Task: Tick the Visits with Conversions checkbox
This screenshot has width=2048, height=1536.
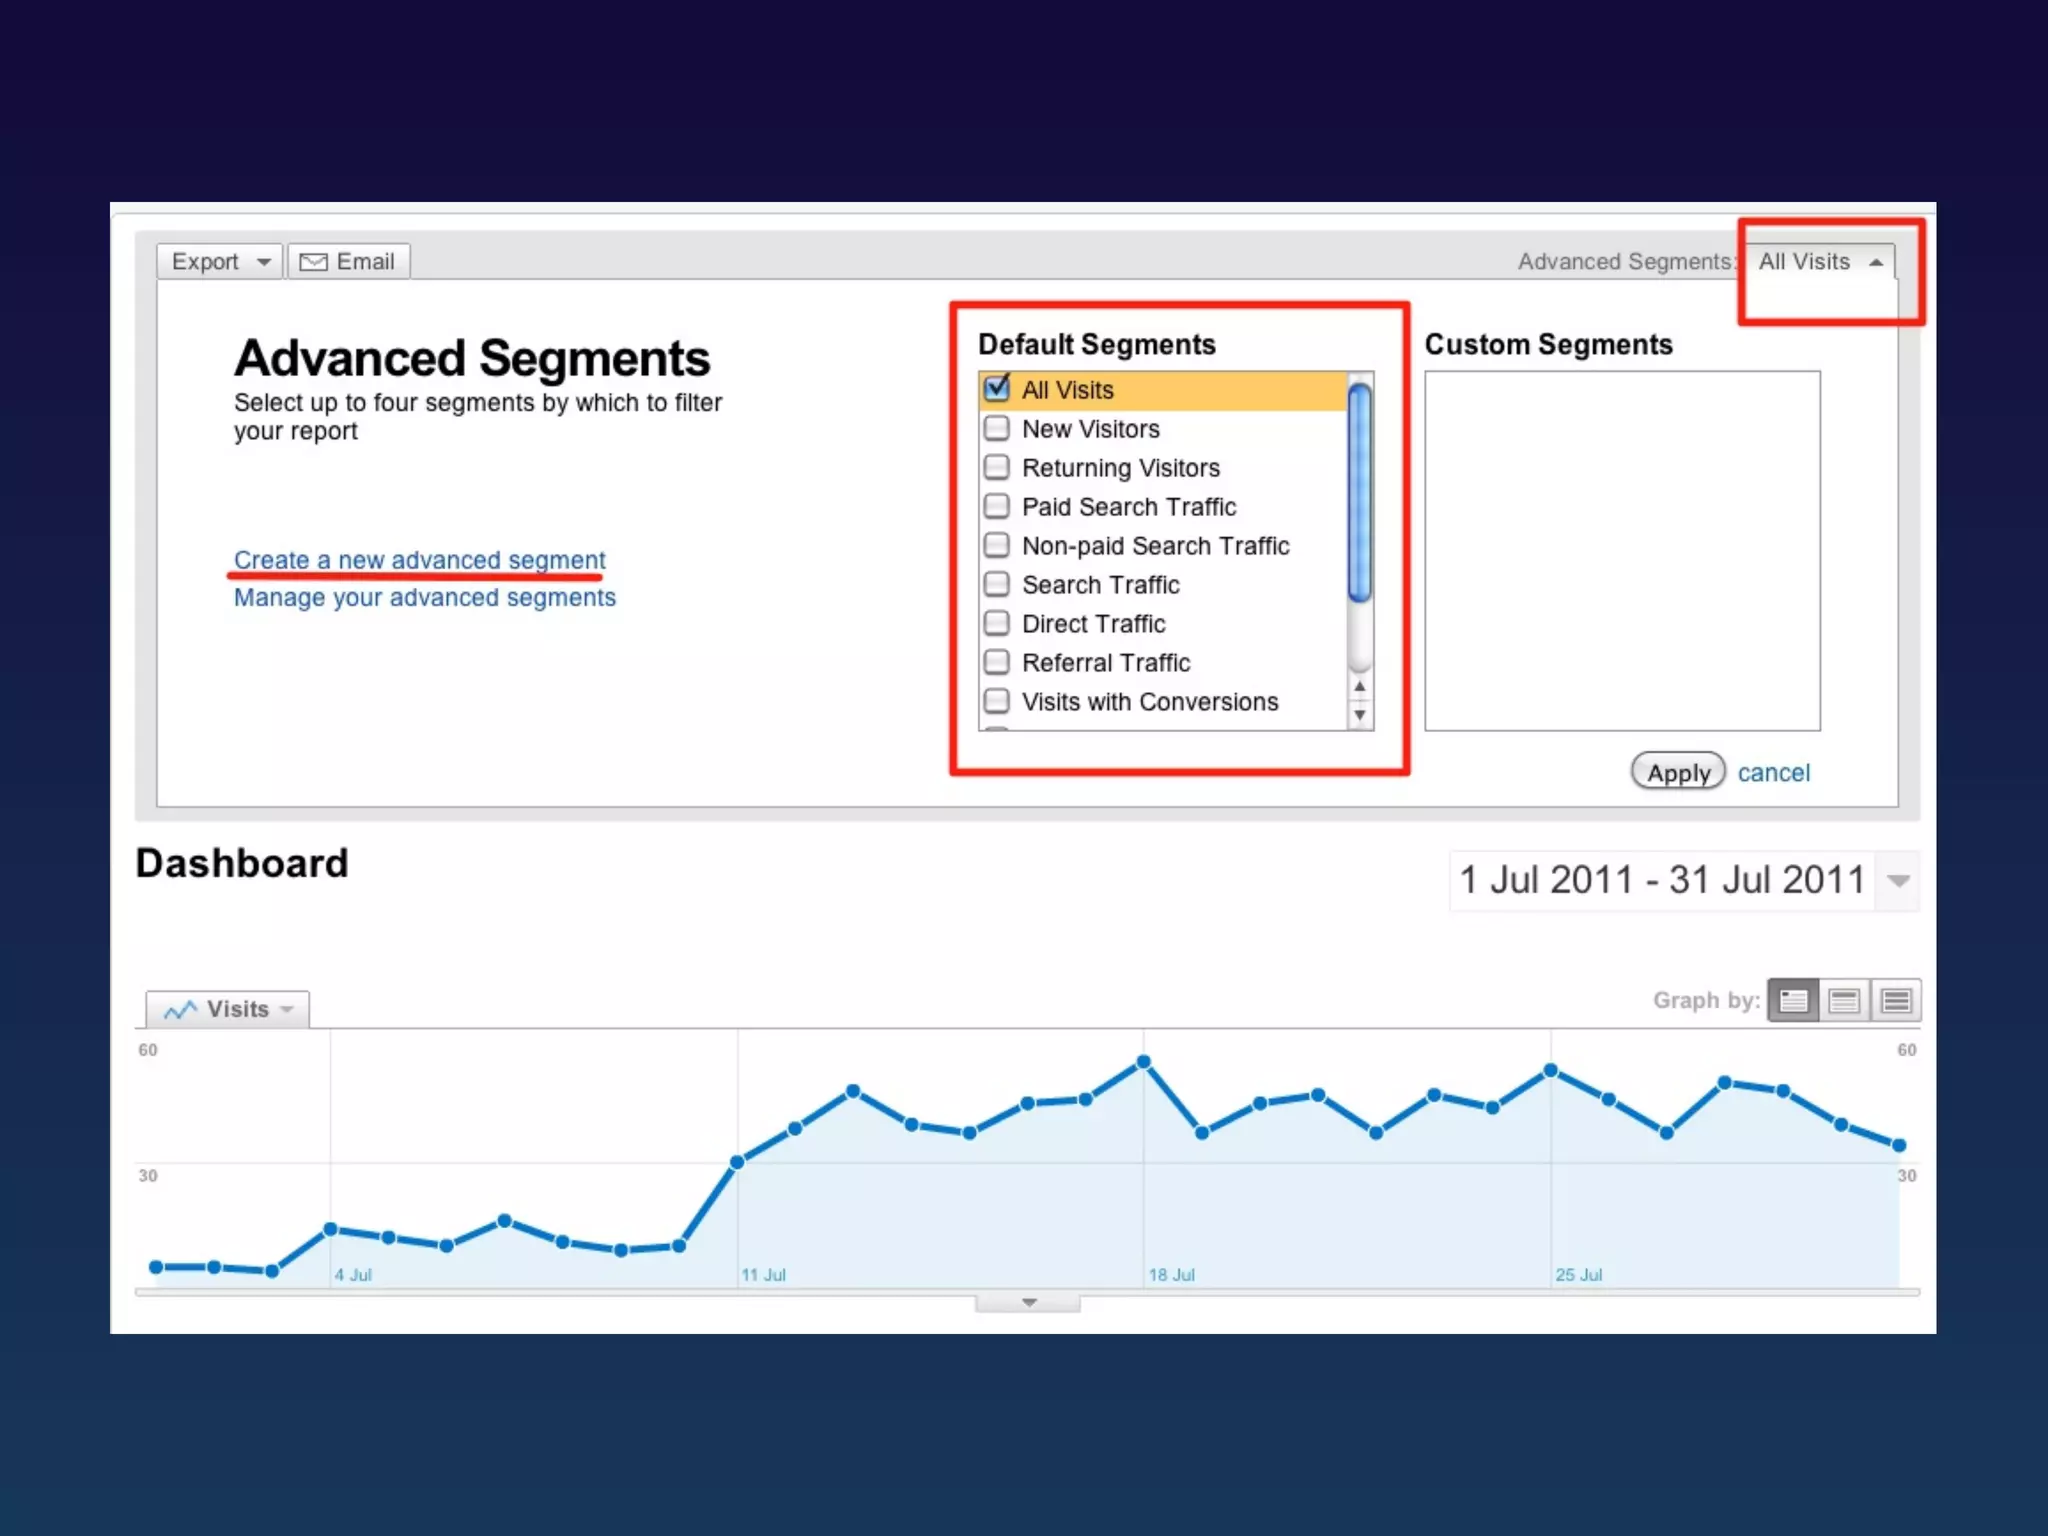Action: click(x=997, y=701)
